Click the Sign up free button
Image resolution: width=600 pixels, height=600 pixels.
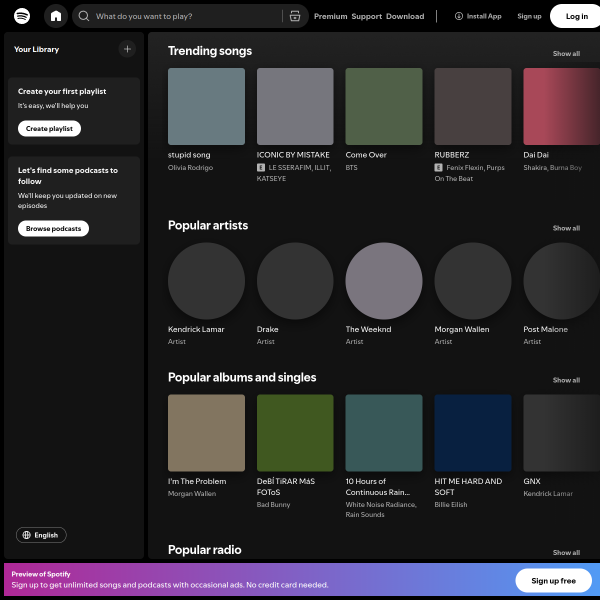[x=553, y=580]
